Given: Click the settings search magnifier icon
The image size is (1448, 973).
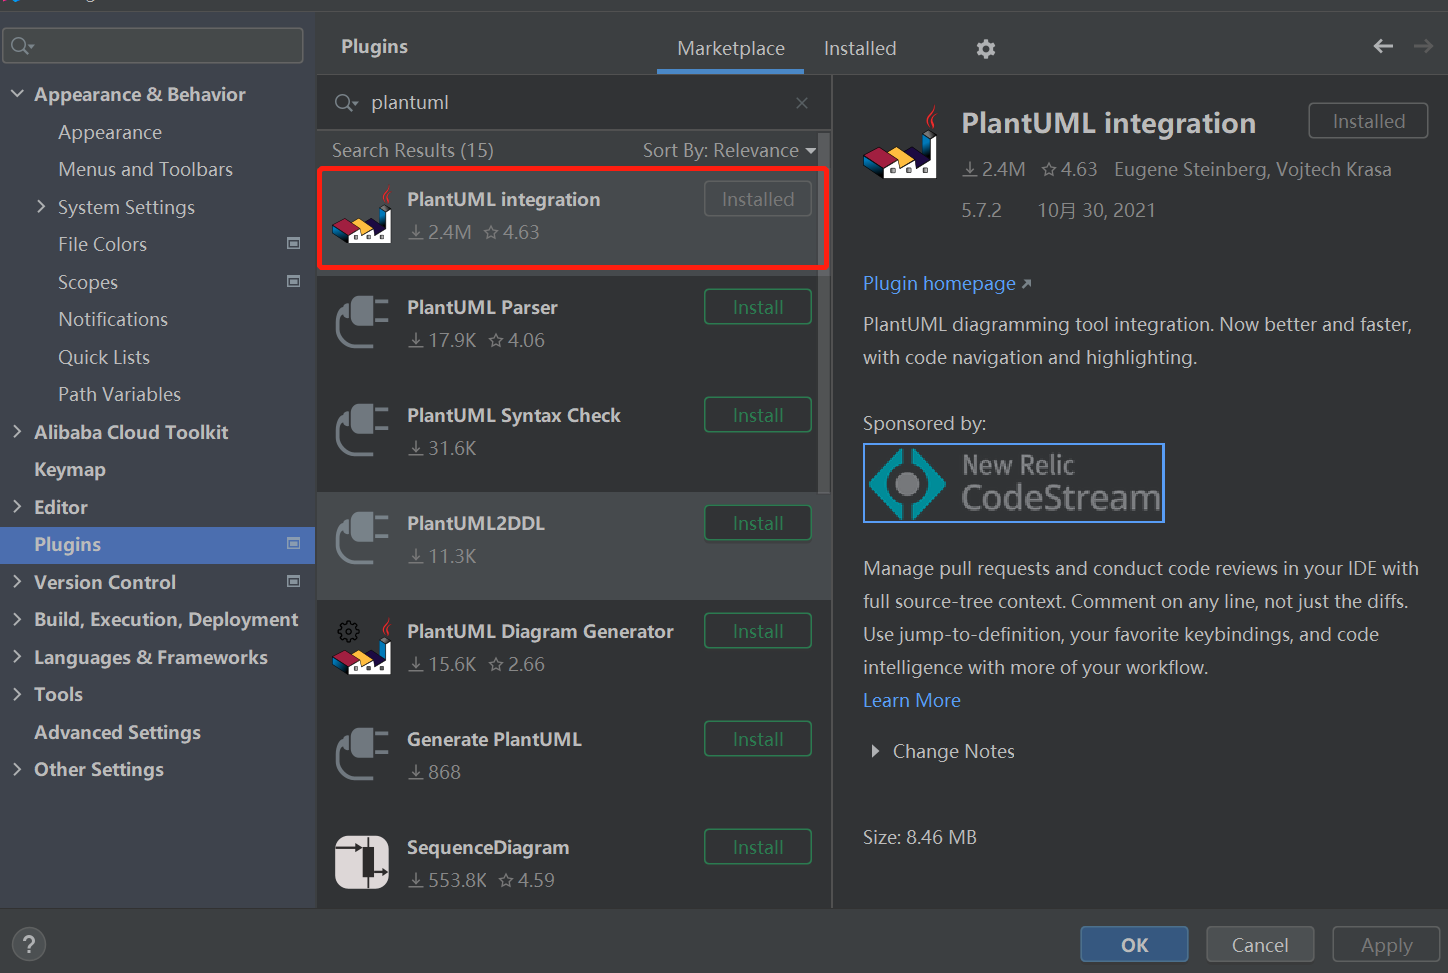Looking at the screenshot, I should click(x=22, y=46).
